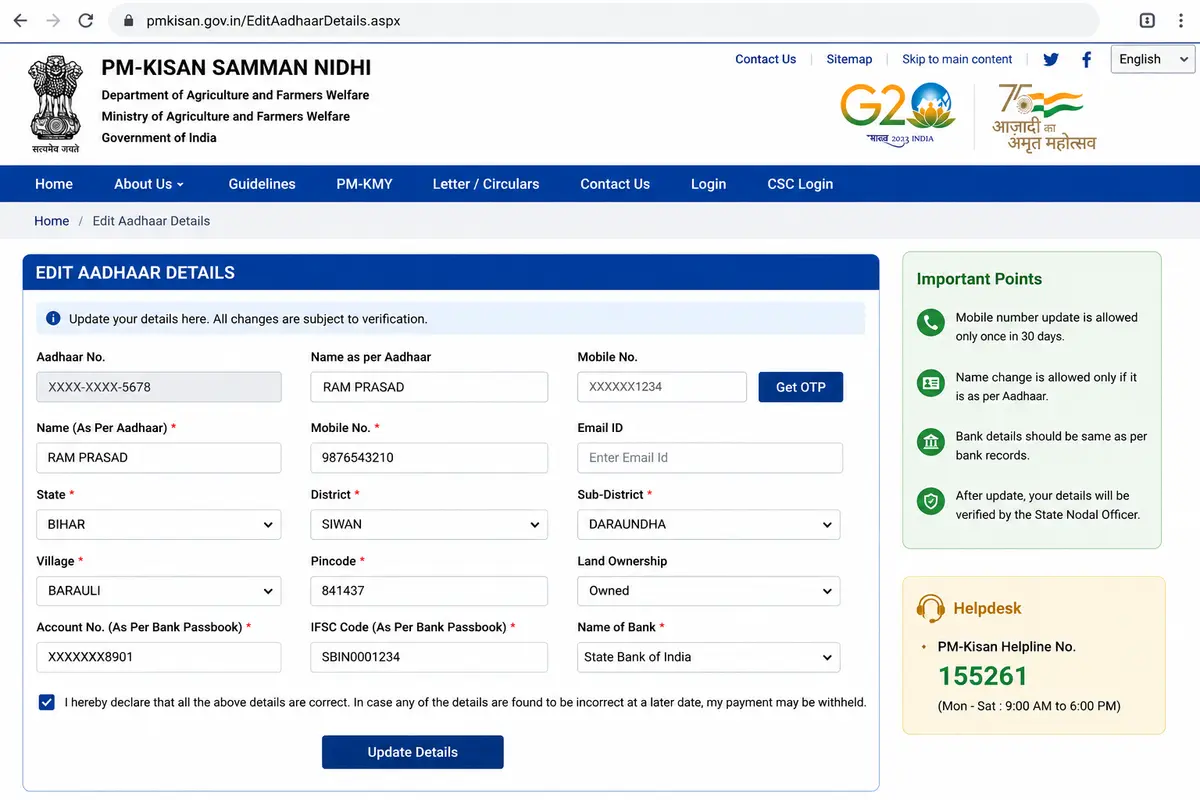Open the Login menu item
The width and height of the screenshot is (1200, 800).
click(x=708, y=184)
